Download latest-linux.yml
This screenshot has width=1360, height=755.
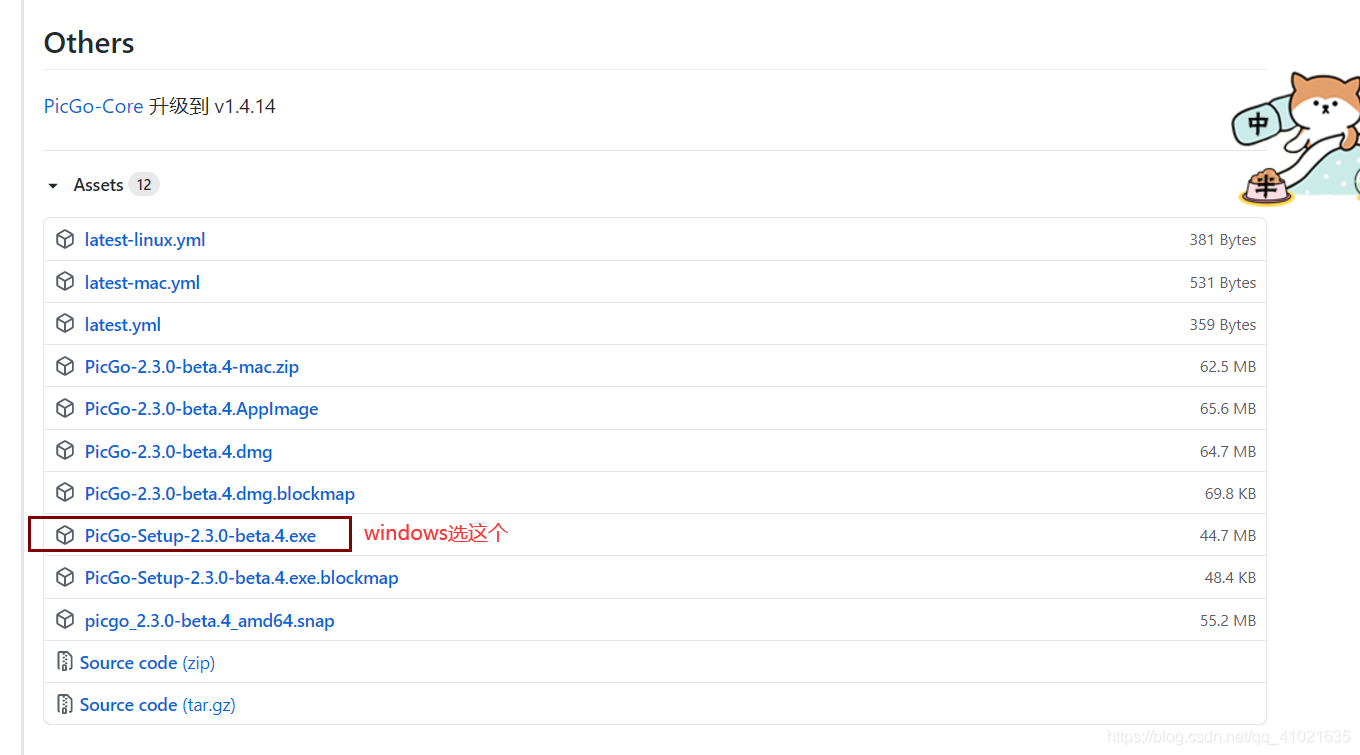pyautogui.click(x=145, y=240)
